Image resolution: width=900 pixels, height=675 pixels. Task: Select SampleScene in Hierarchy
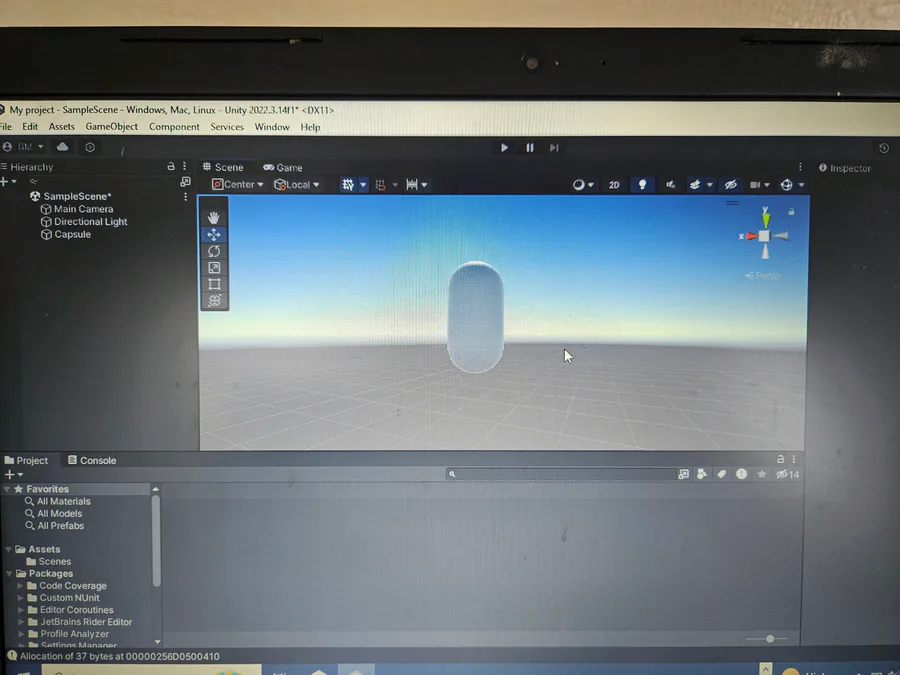77,196
